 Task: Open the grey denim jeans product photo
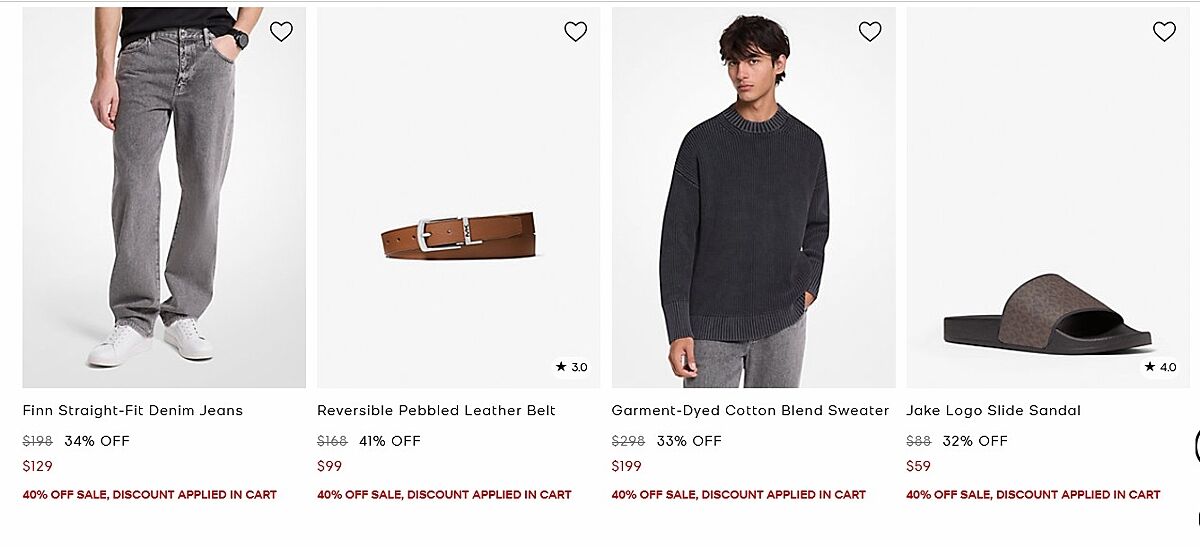164,200
